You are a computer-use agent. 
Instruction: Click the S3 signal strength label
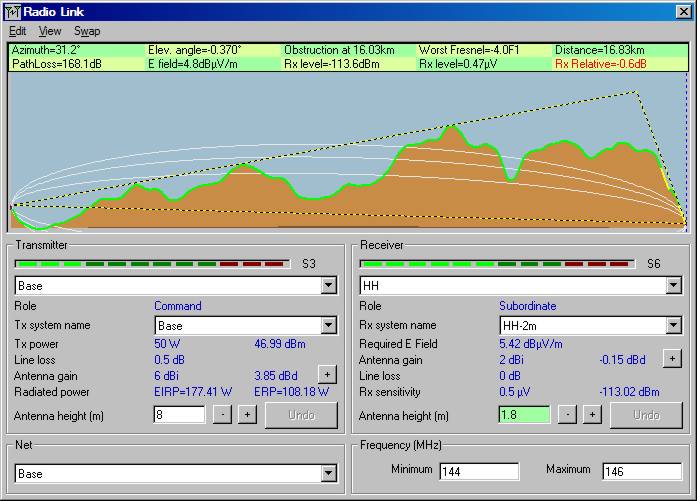tap(309, 264)
